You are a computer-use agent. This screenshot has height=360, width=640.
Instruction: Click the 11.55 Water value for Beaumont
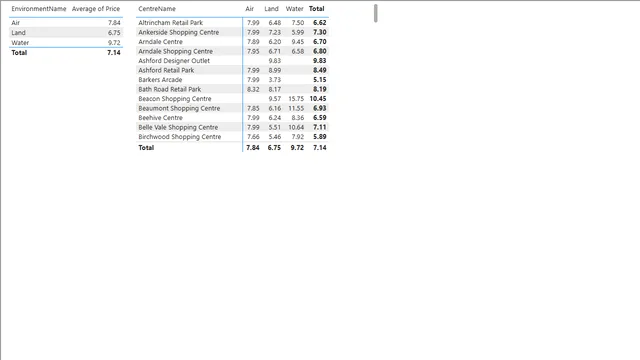[296, 108]
